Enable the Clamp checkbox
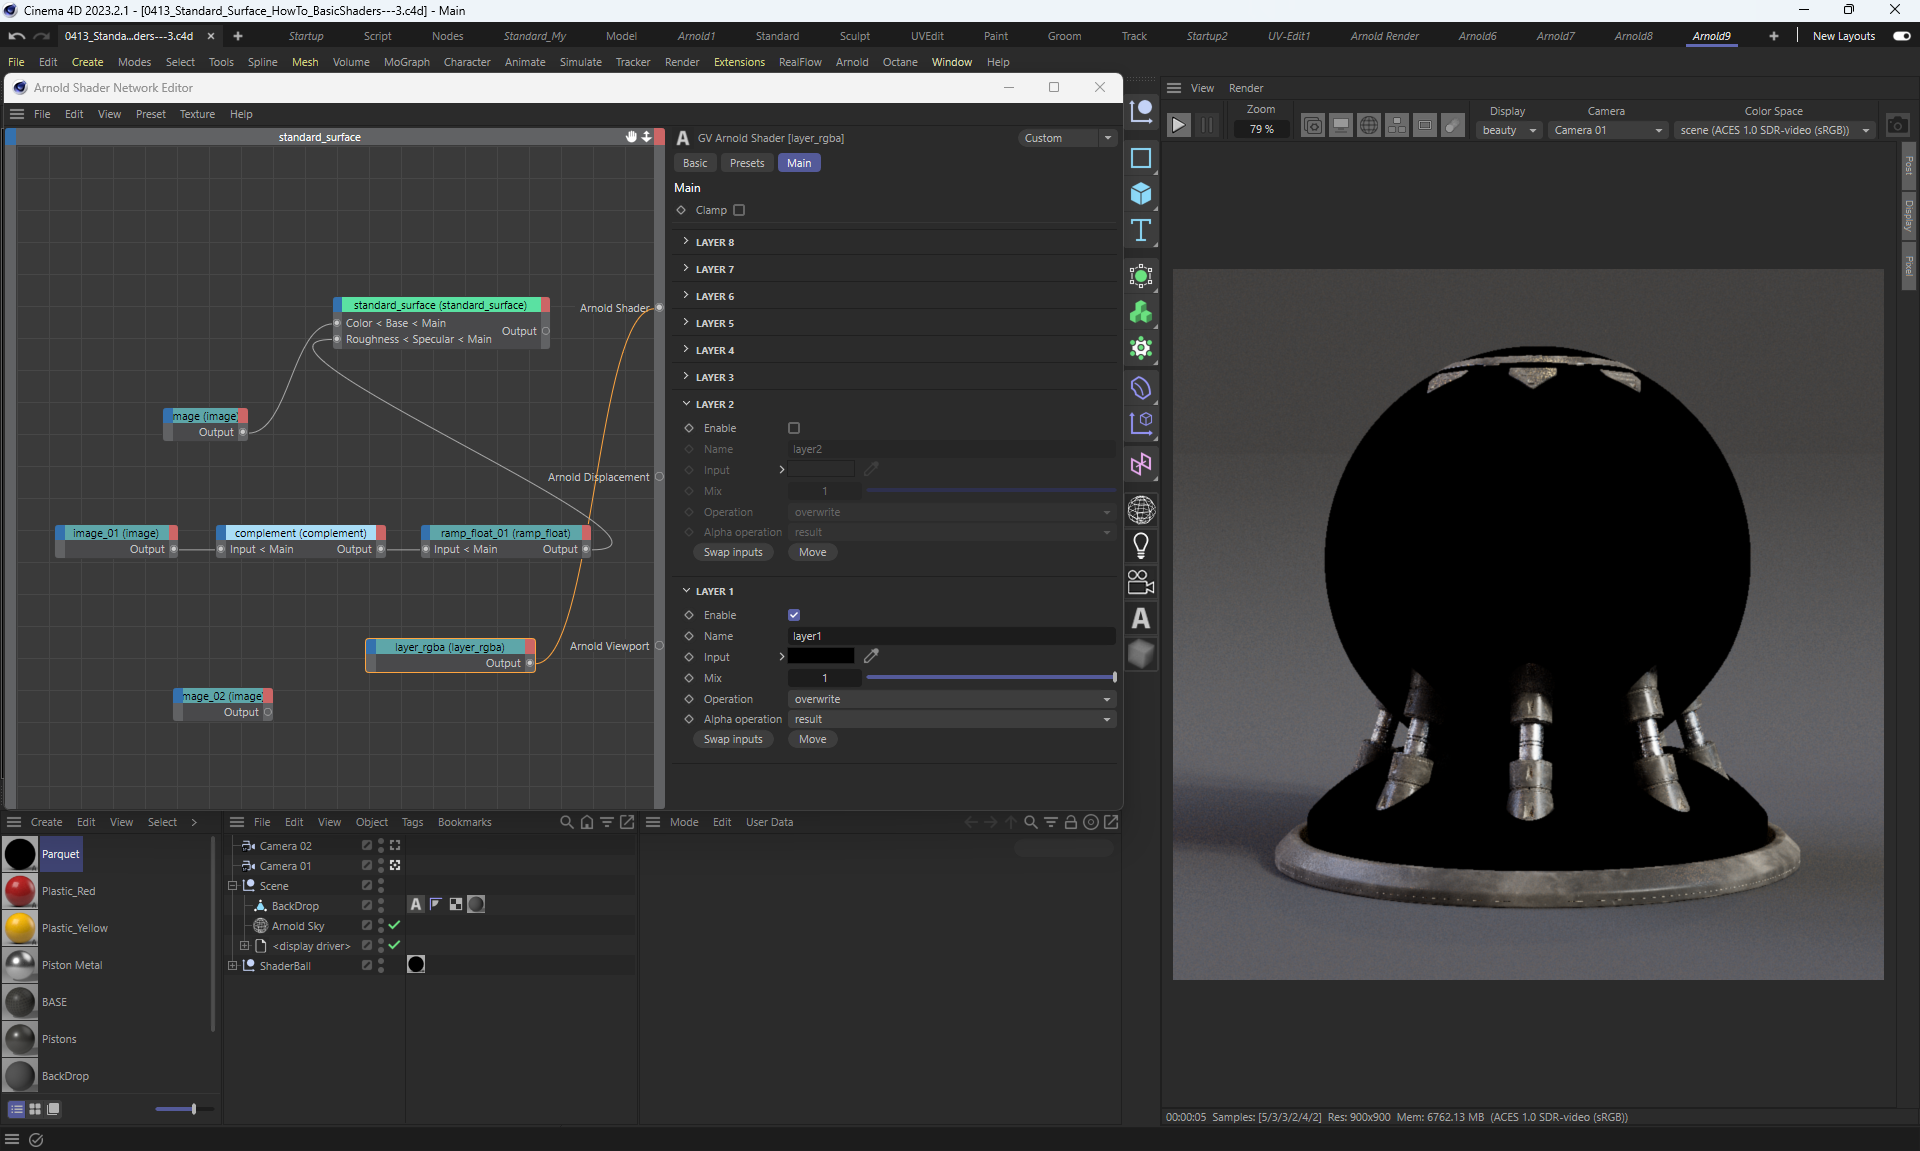The width and height of the screenshot is (1920, 1151). [x=739, y=210]
